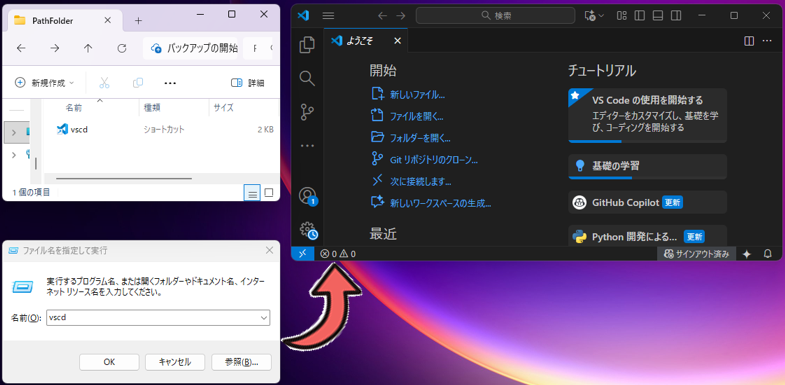Show errors and warnings in status bar

click(x=338, y=254)
